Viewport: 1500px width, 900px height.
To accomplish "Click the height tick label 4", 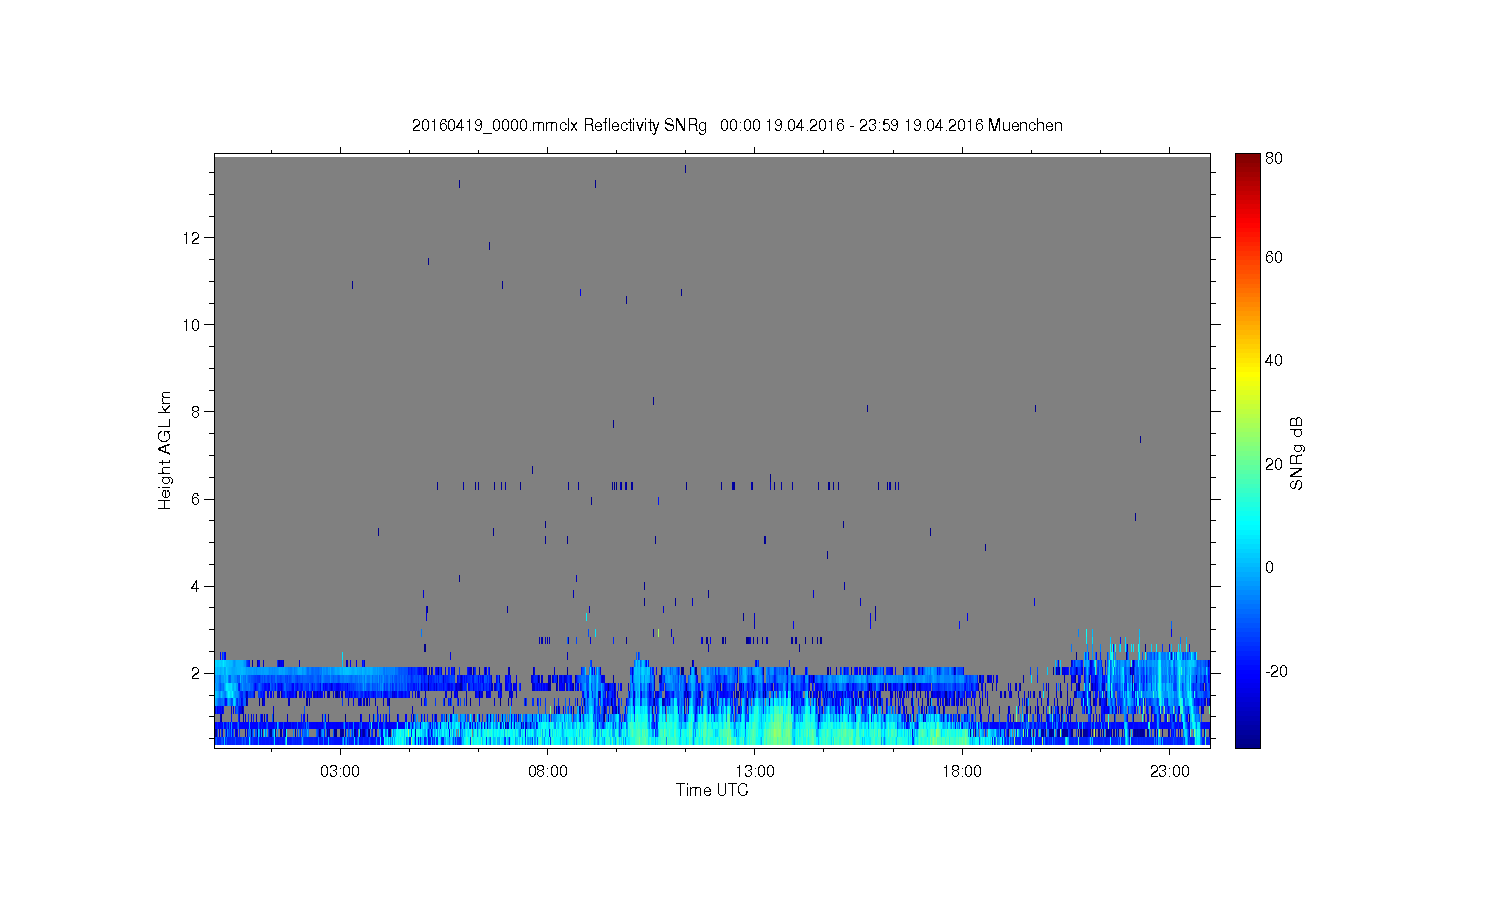I will tap(197, 586).
